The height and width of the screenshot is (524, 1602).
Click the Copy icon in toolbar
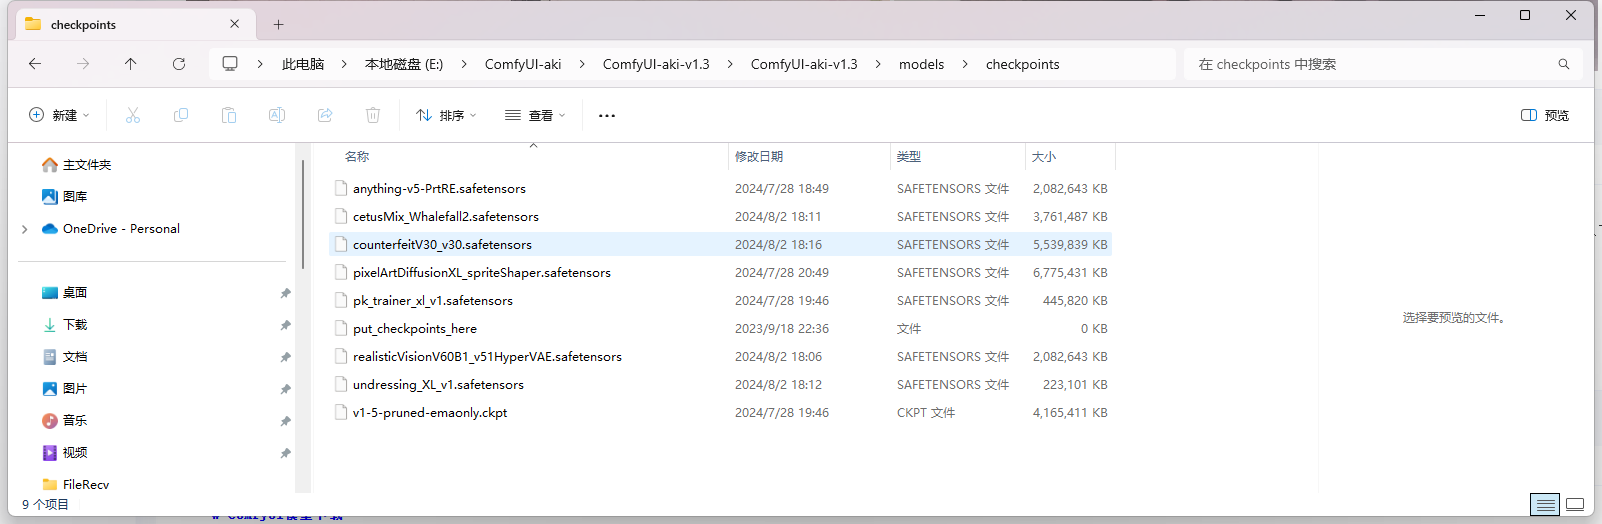pyautogui.click(x=181, y=115)
